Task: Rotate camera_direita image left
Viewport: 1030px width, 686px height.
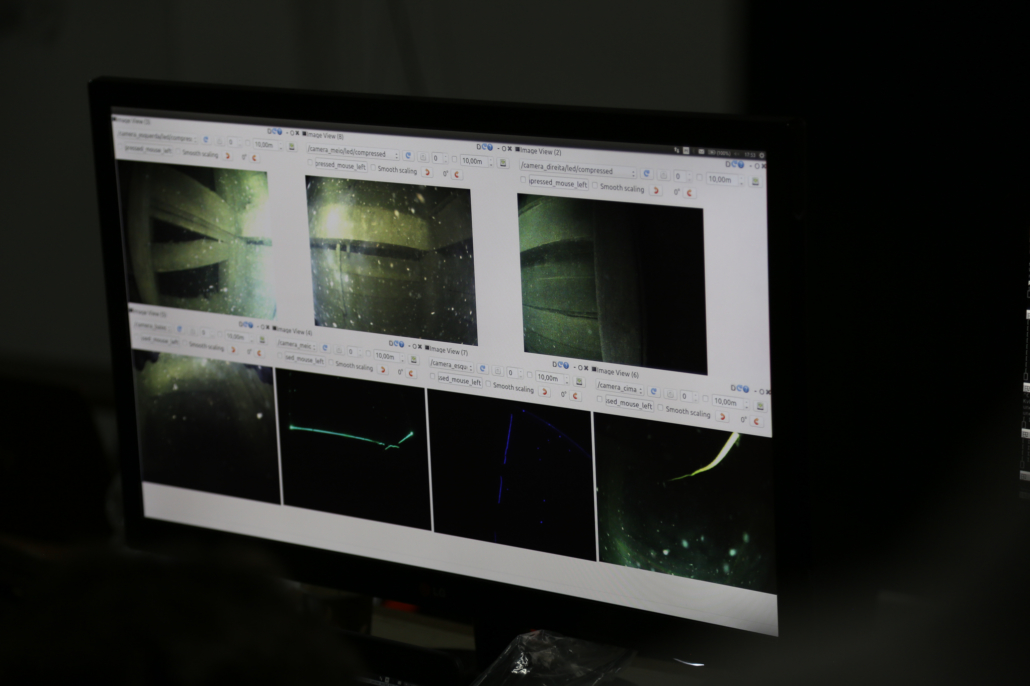Action: (x=656, y=189)
